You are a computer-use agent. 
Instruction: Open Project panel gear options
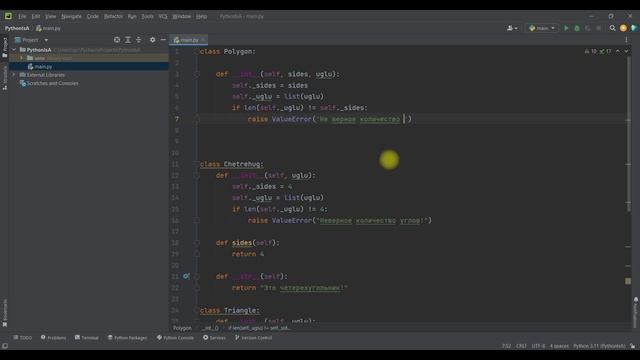coord(152,40)
